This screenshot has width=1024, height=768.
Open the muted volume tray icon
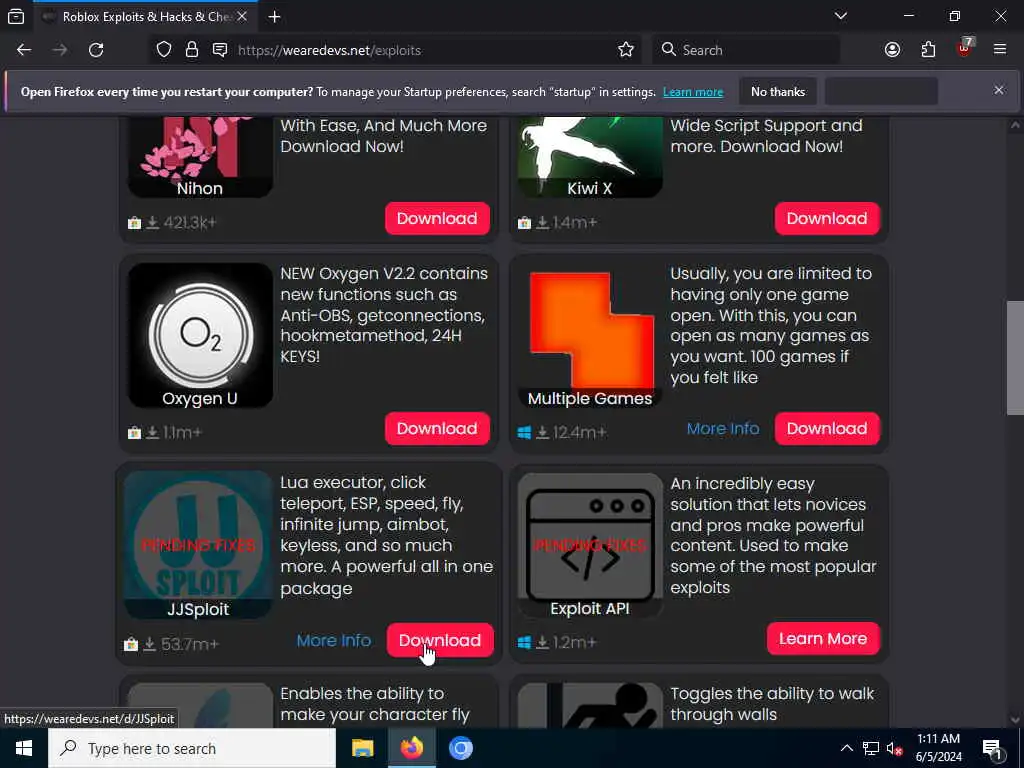895,748
